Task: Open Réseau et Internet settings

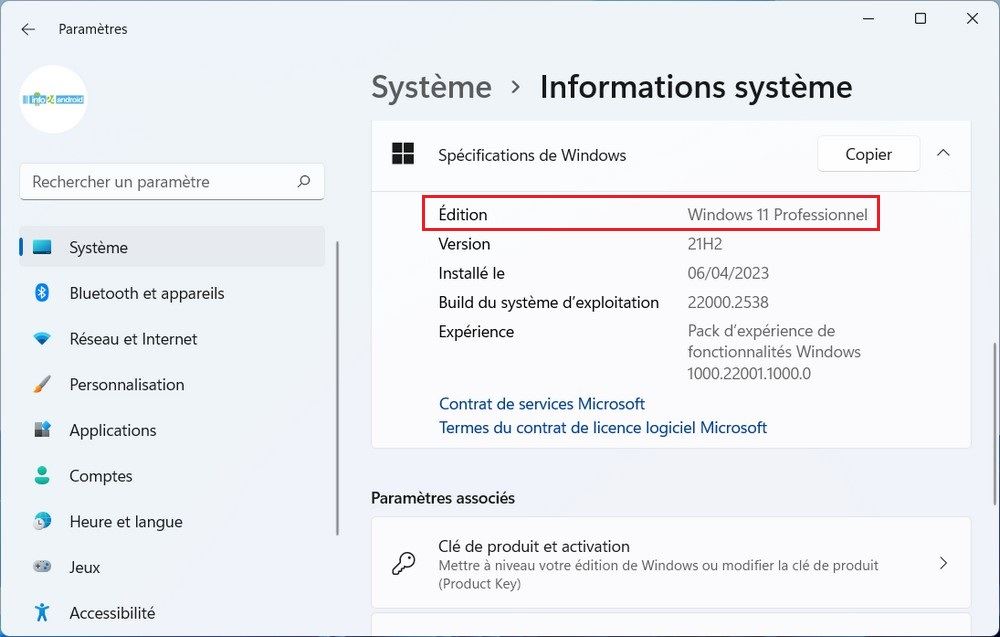Action: point(172,339)
